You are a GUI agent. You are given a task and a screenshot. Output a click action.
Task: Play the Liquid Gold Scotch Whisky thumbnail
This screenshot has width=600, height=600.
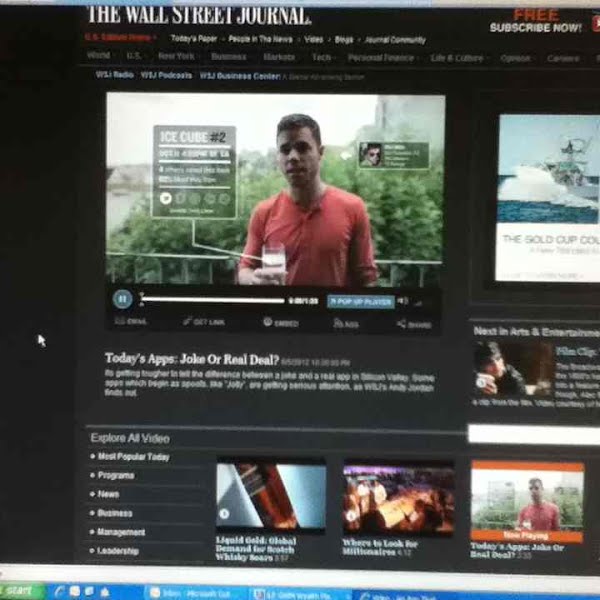coord(271,496)
